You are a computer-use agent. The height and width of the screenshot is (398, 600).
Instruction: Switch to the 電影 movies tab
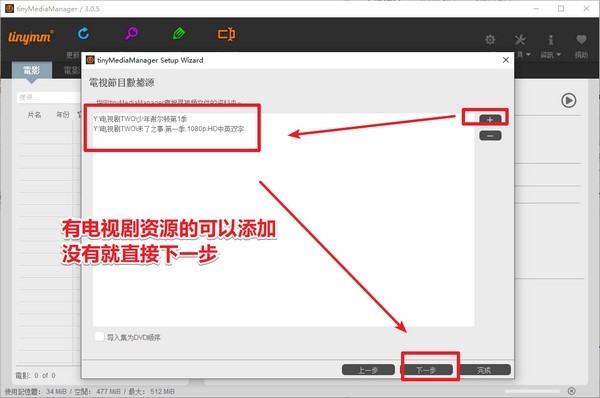click(x=32, y=70)
